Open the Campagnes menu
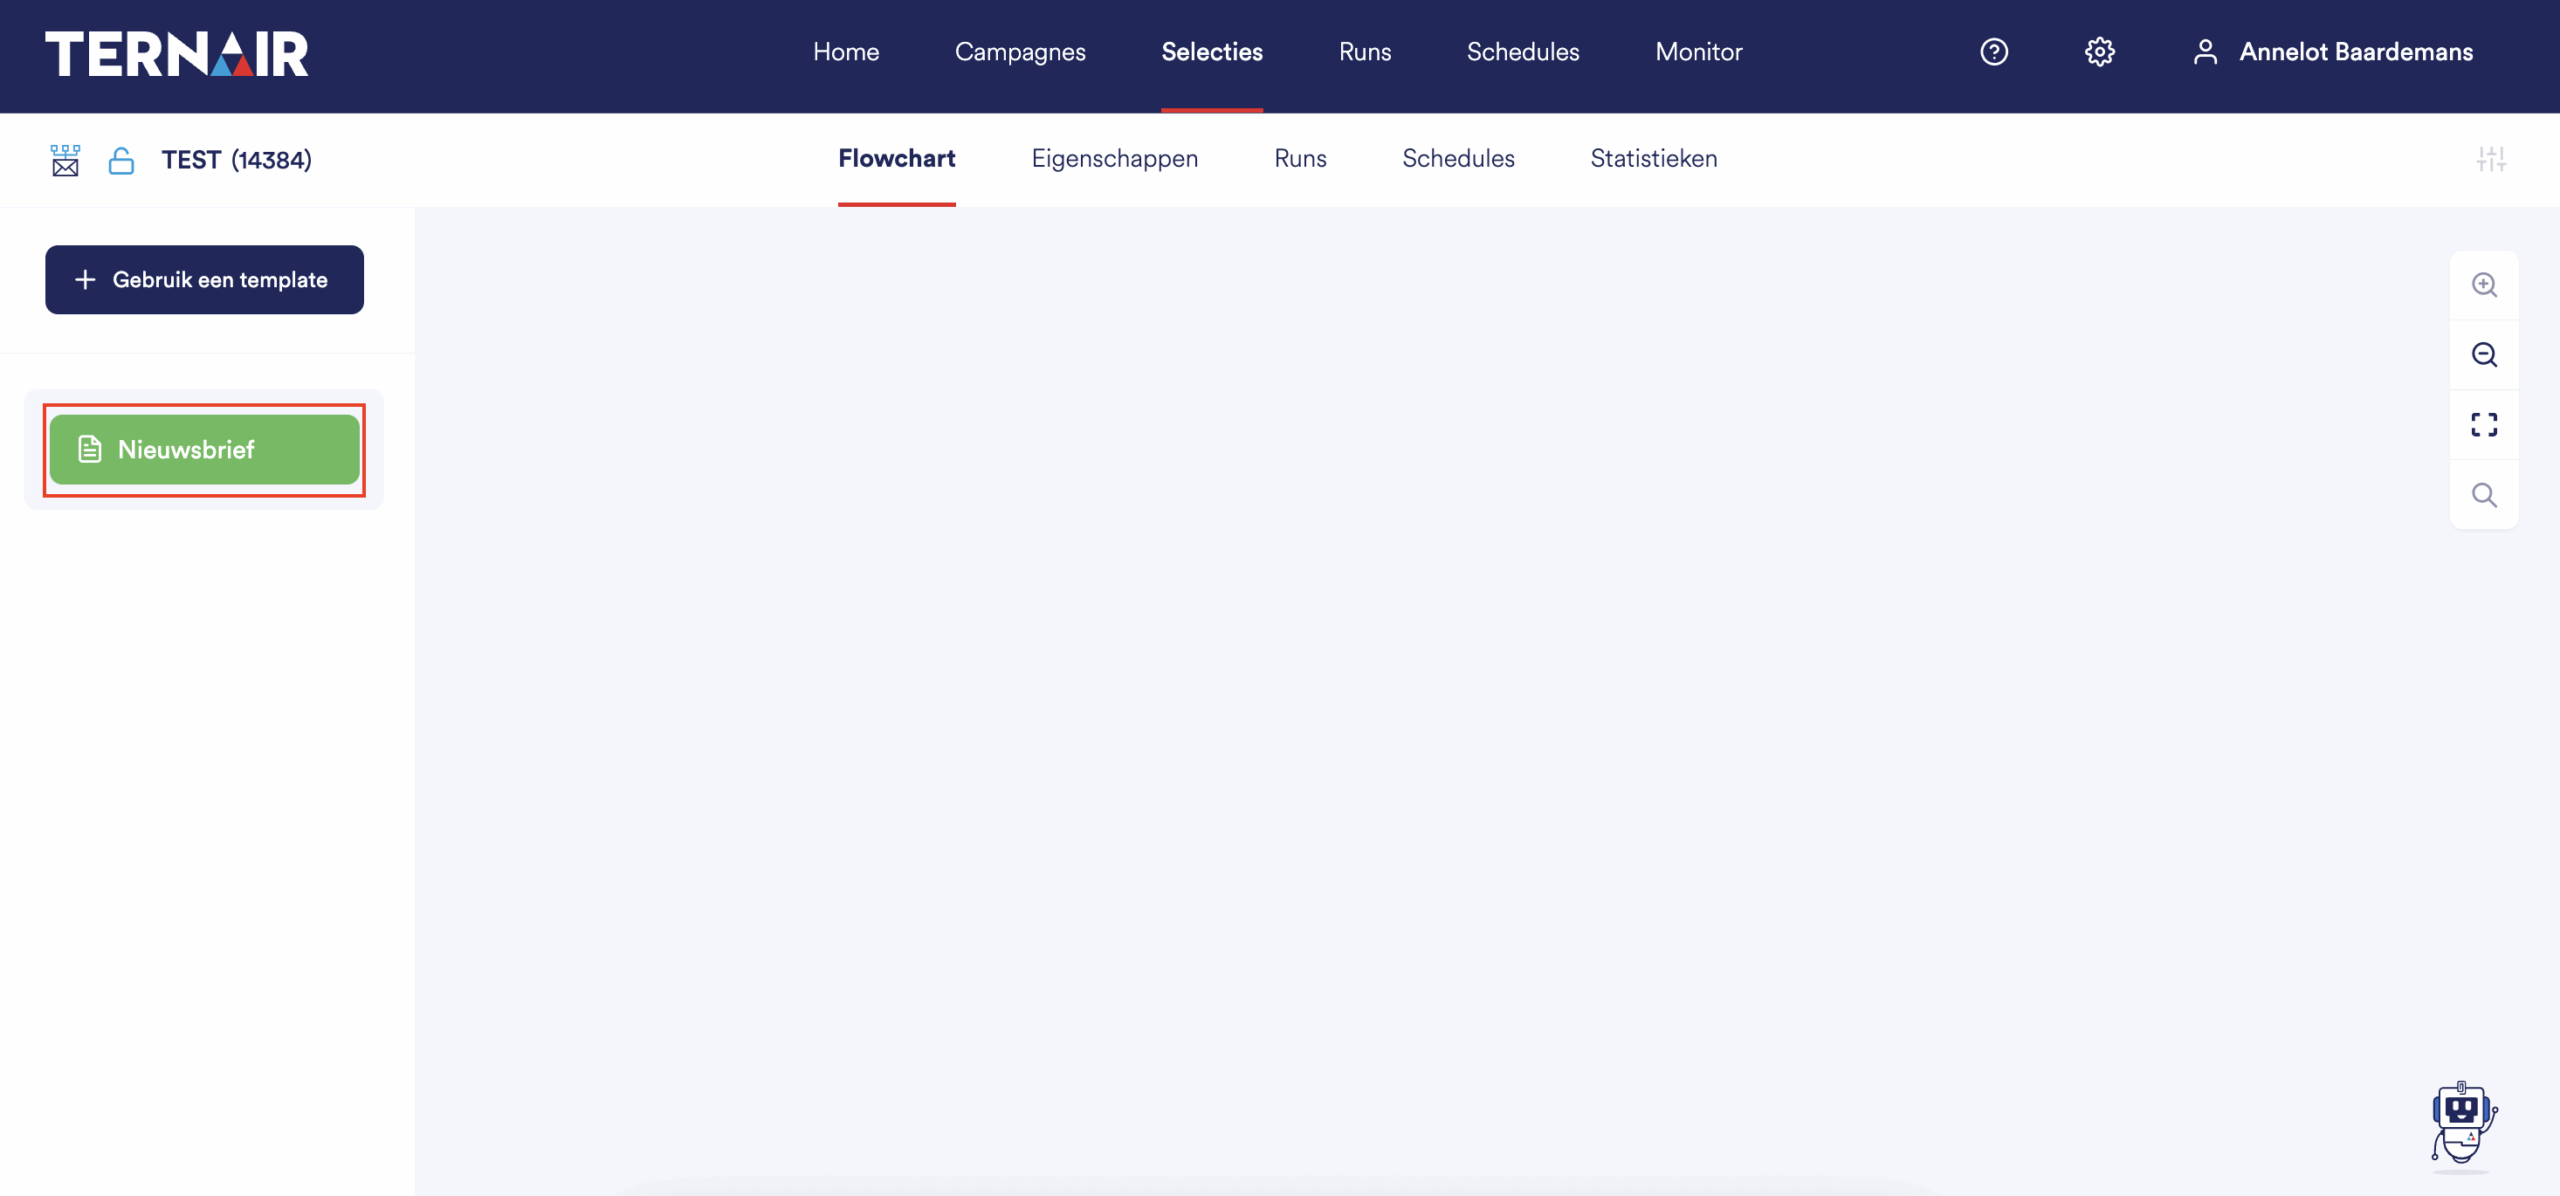The height and width of the screenshot is (1196, 2560). (x=1020, y=52)
